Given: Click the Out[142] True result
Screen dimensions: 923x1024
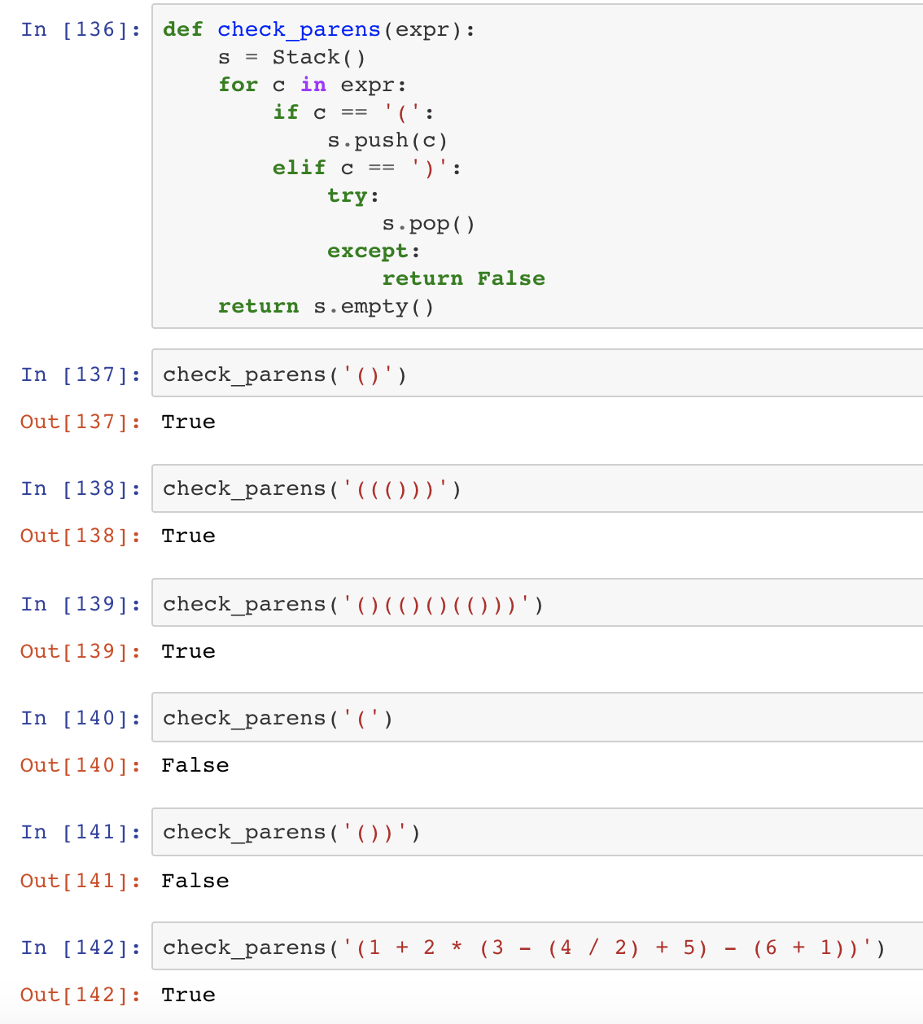Looking at the screenshot, I should click(188, 994).
